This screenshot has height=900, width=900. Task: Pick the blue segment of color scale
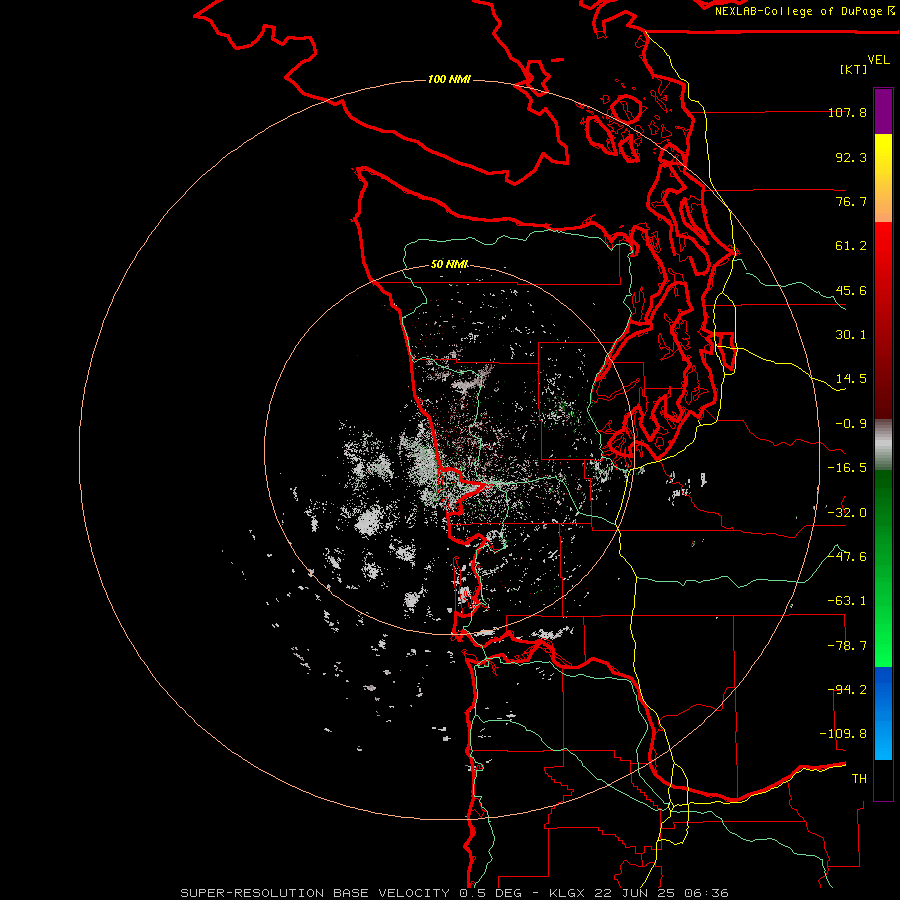883,713
